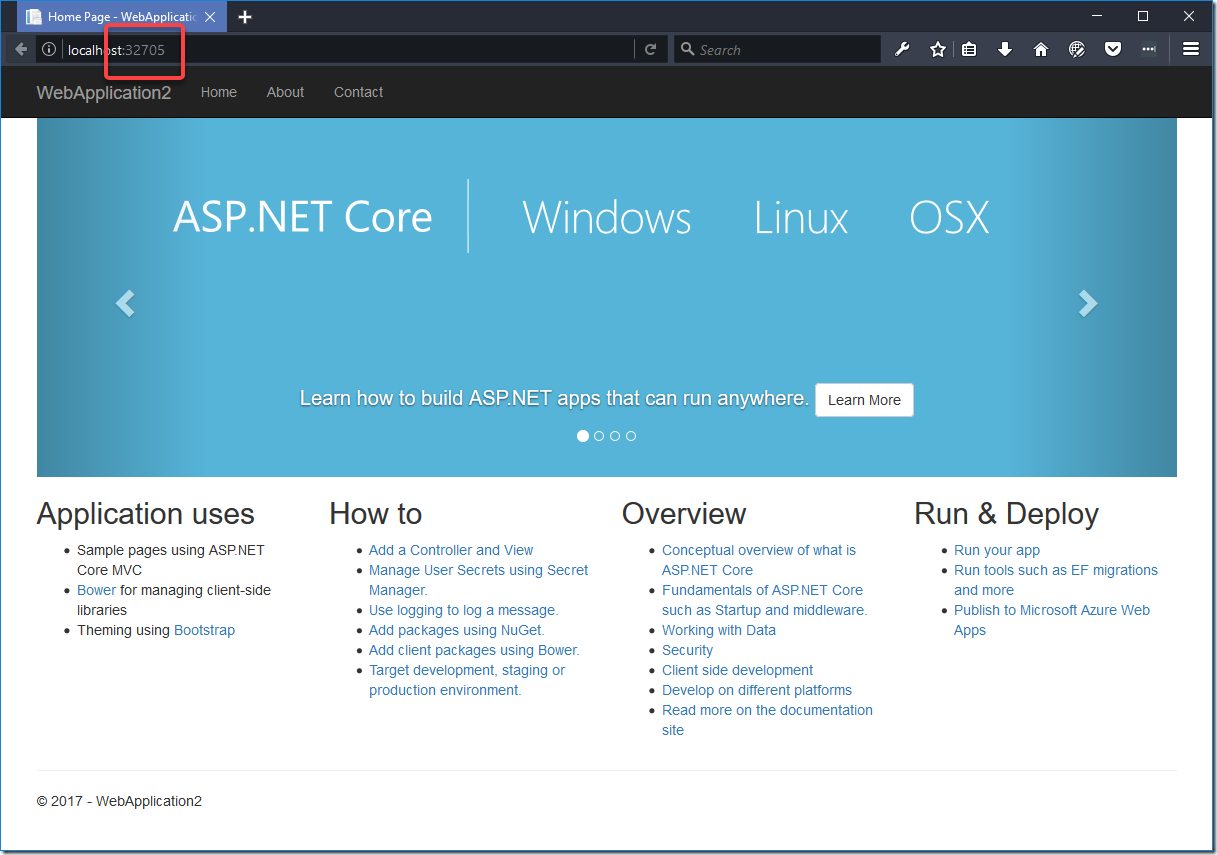The image size is (1217, 855).
Task: Open the downloads arrow icon
Action: click(x=1005, y=49)
